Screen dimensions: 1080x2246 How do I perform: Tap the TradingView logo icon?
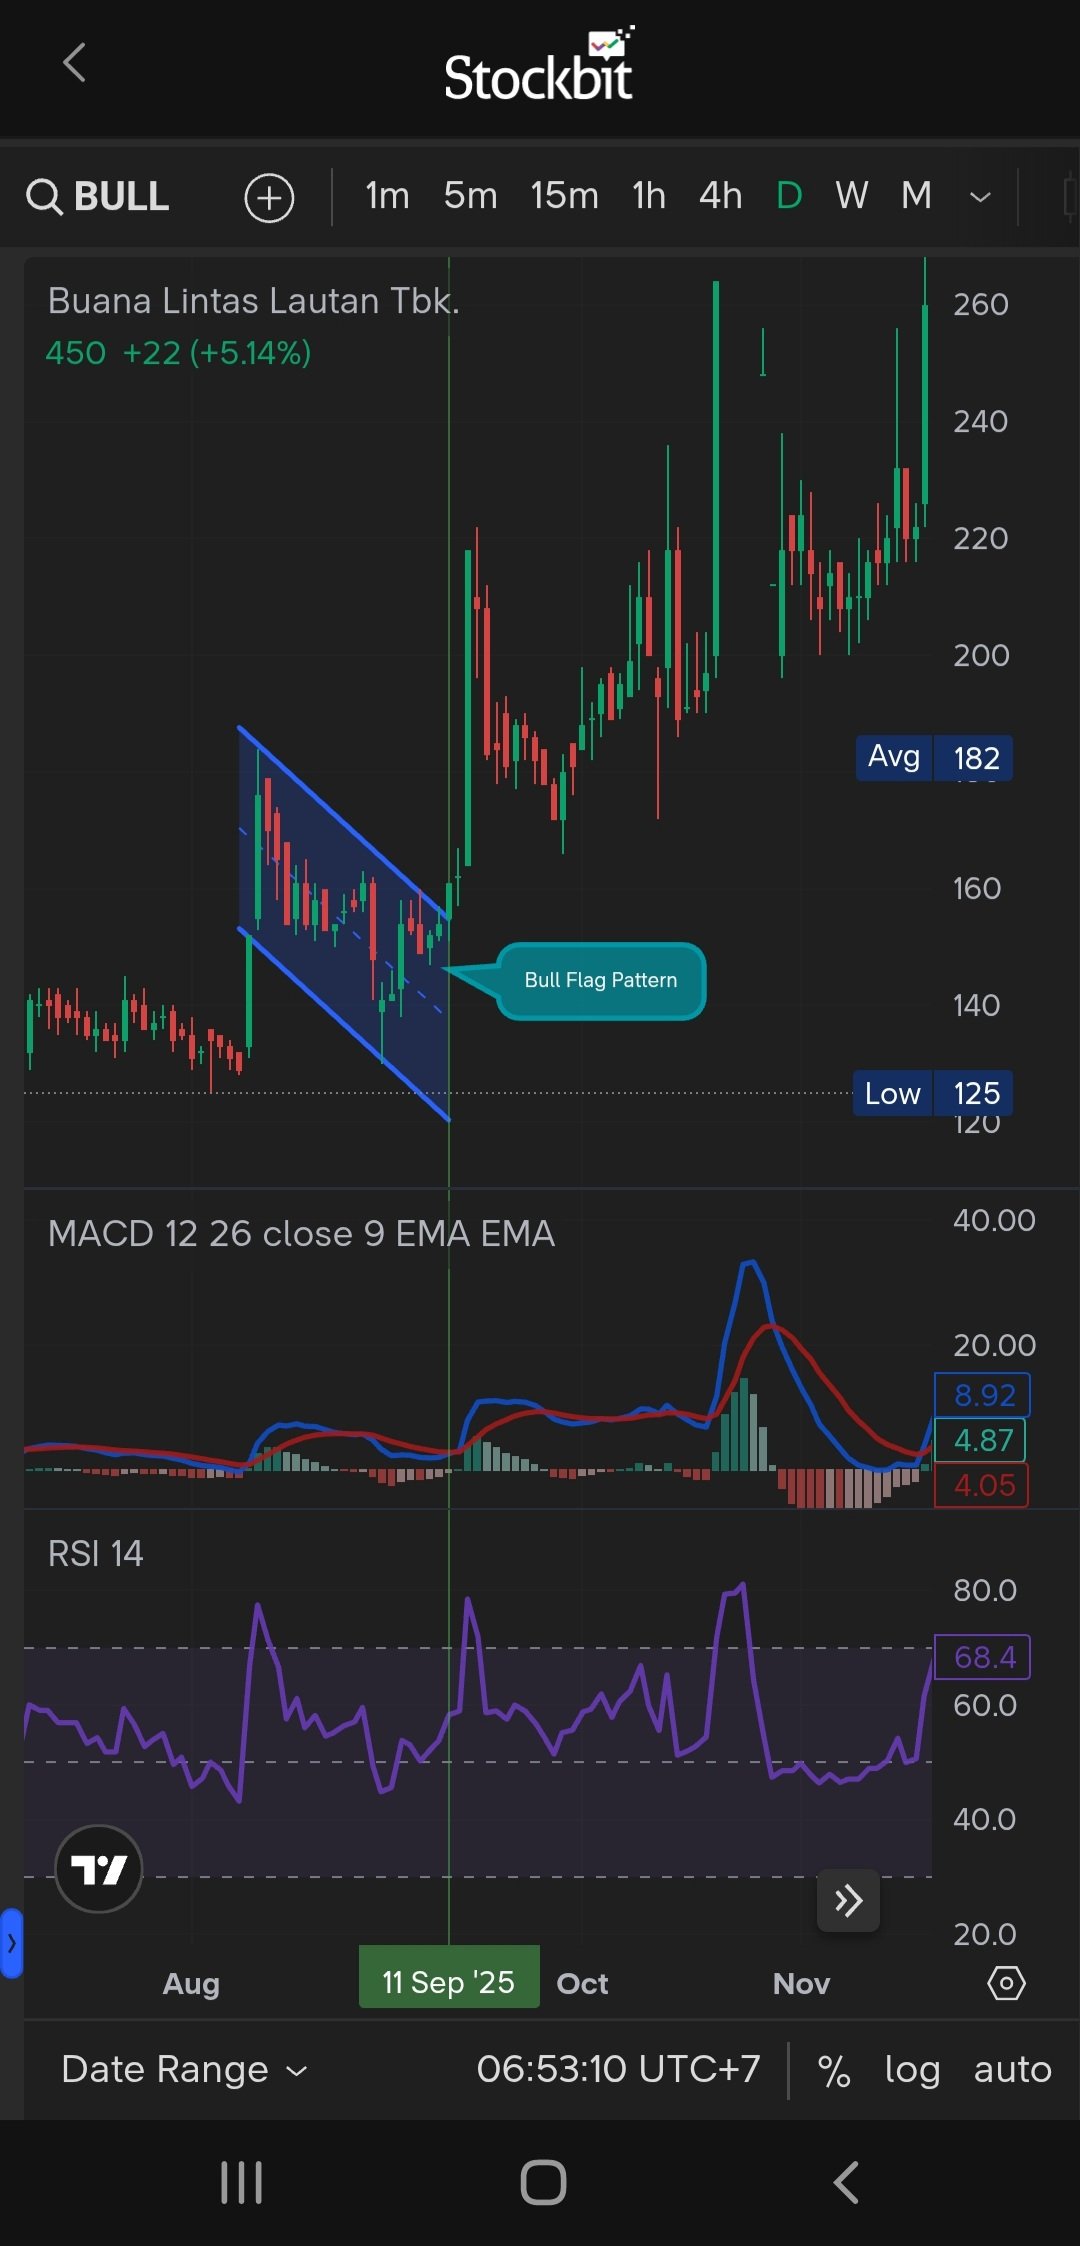[x=99, y=1868]
